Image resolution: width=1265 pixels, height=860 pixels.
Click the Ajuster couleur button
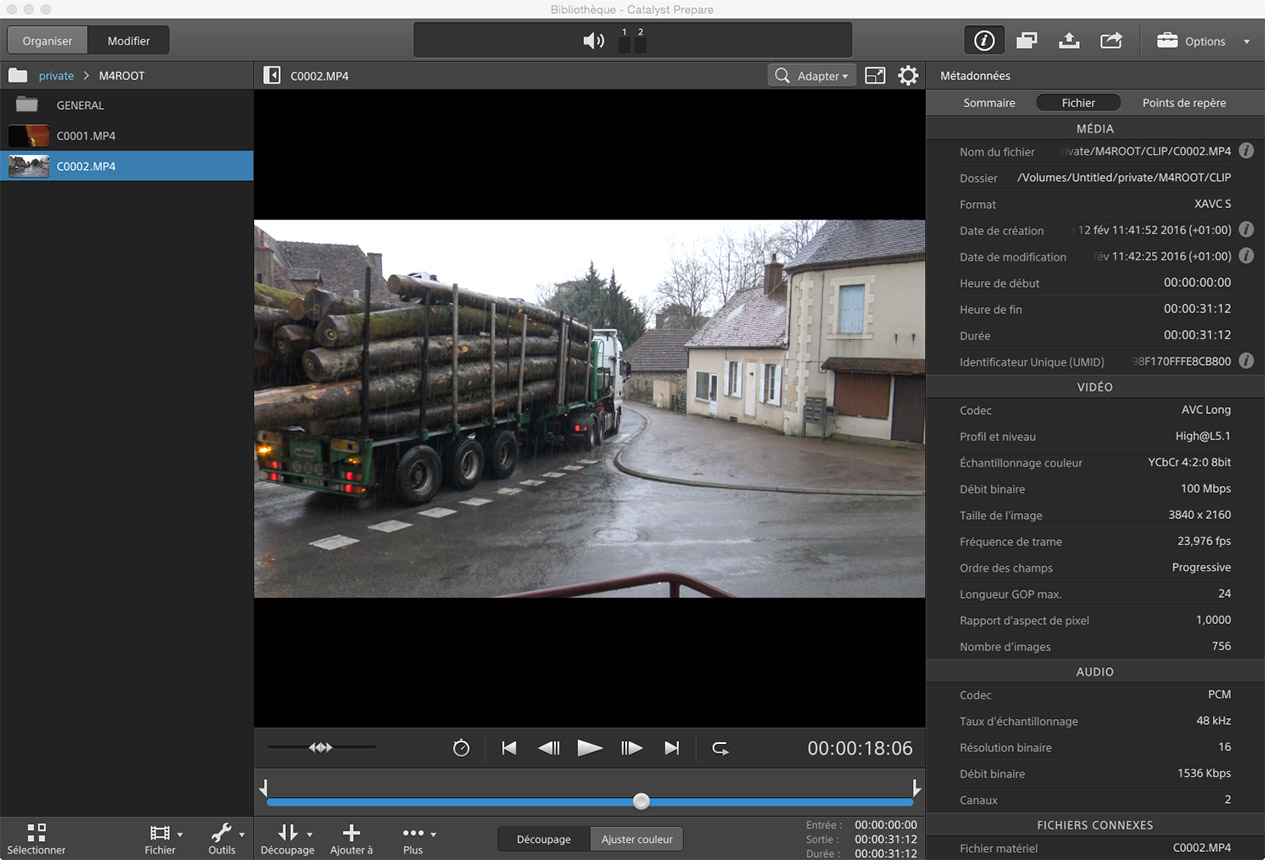[x=637, y=840]
